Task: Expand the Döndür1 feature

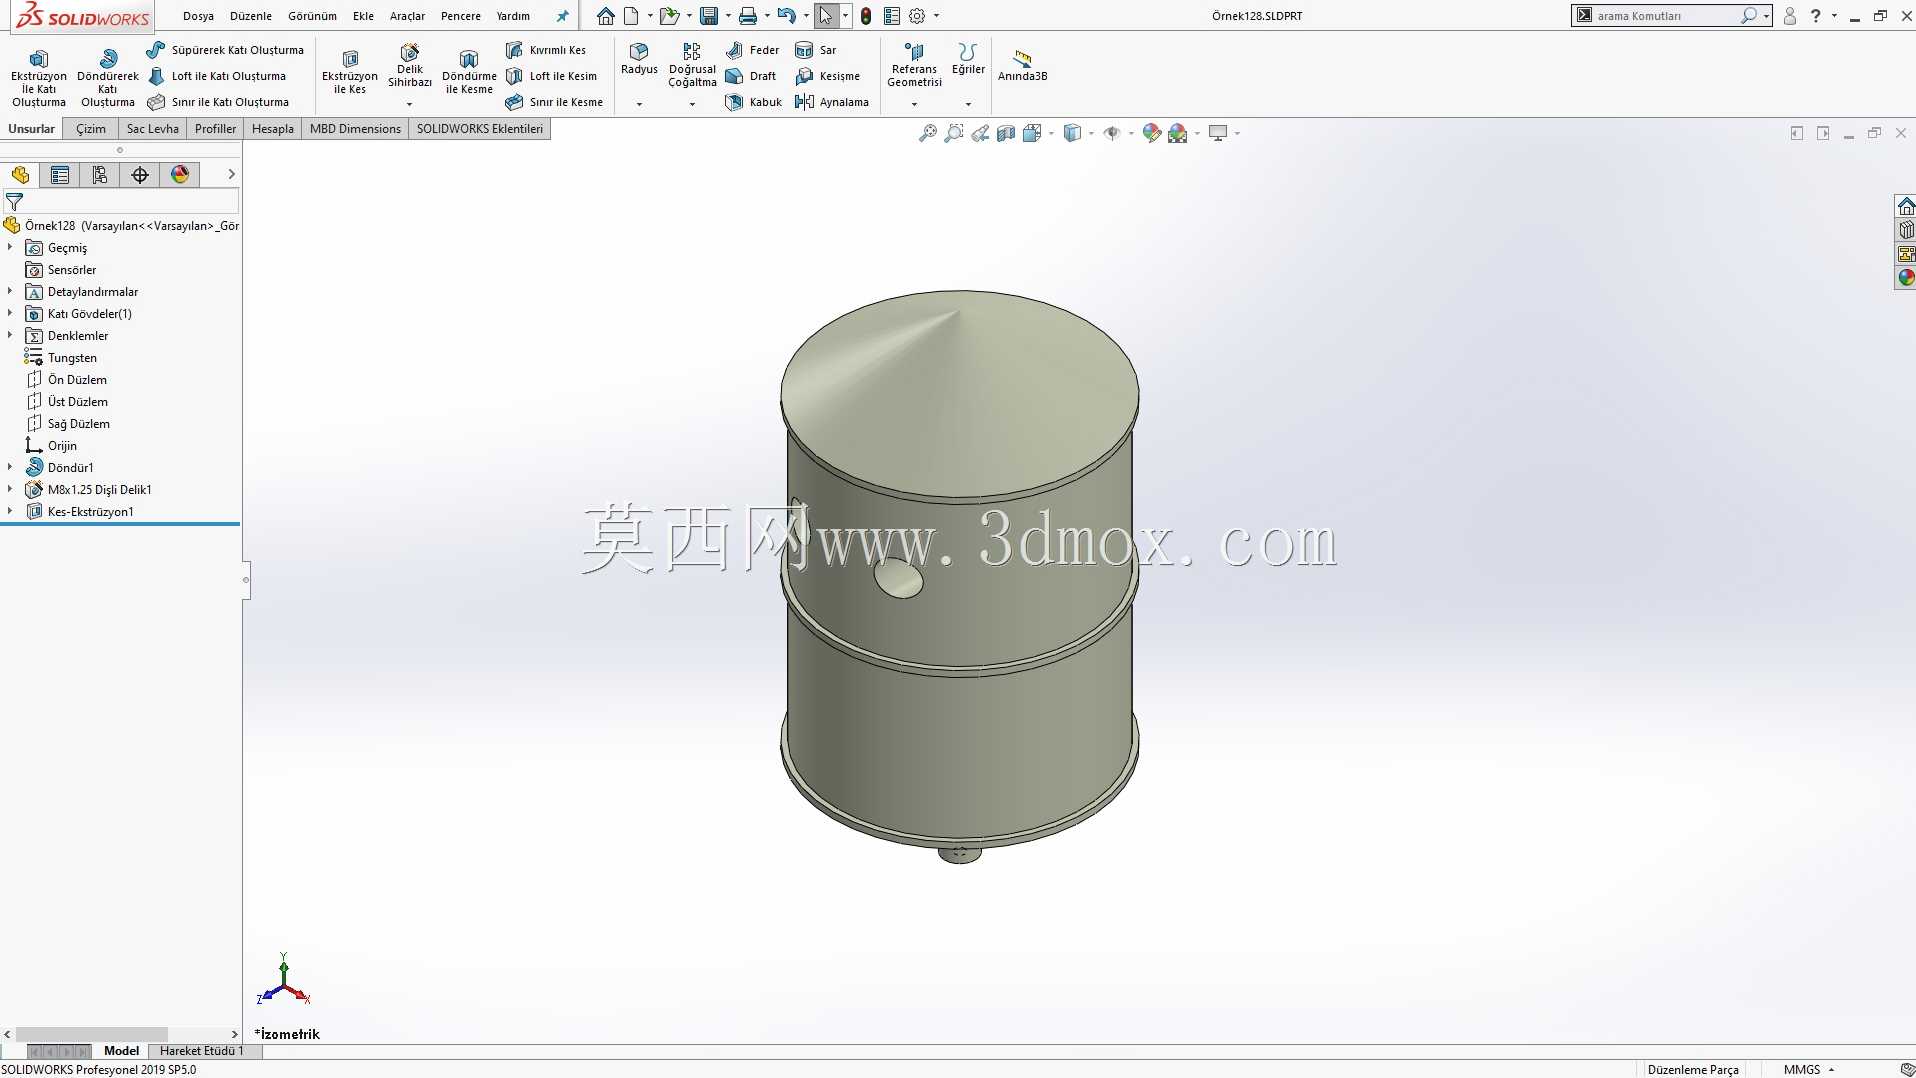Action: pos(10,467)
